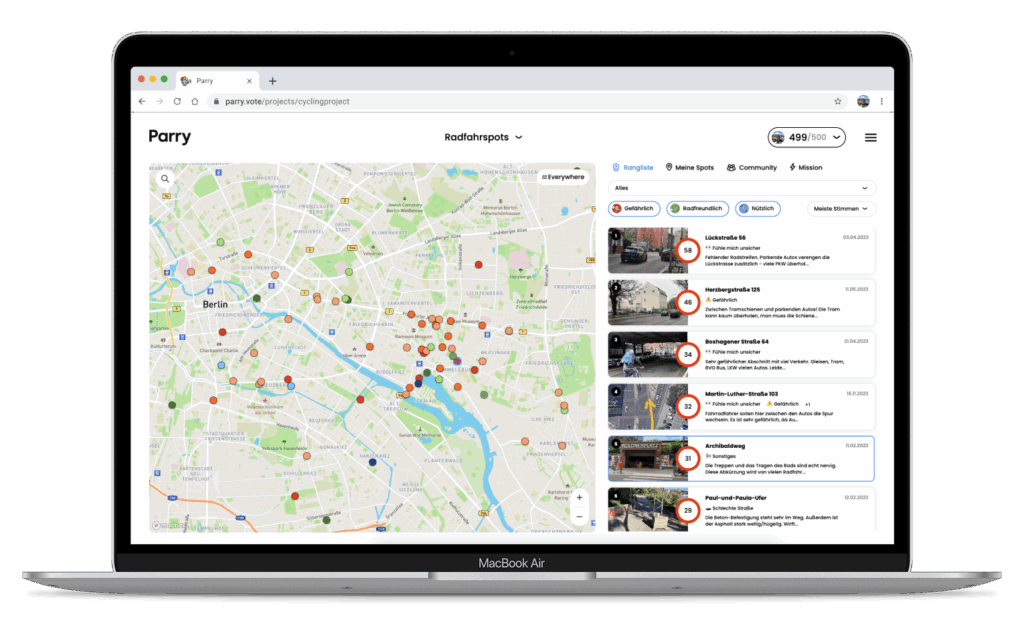1024x636 pixels.
Task: Open the hamburger menu
Action: click(x=870, y=138)
